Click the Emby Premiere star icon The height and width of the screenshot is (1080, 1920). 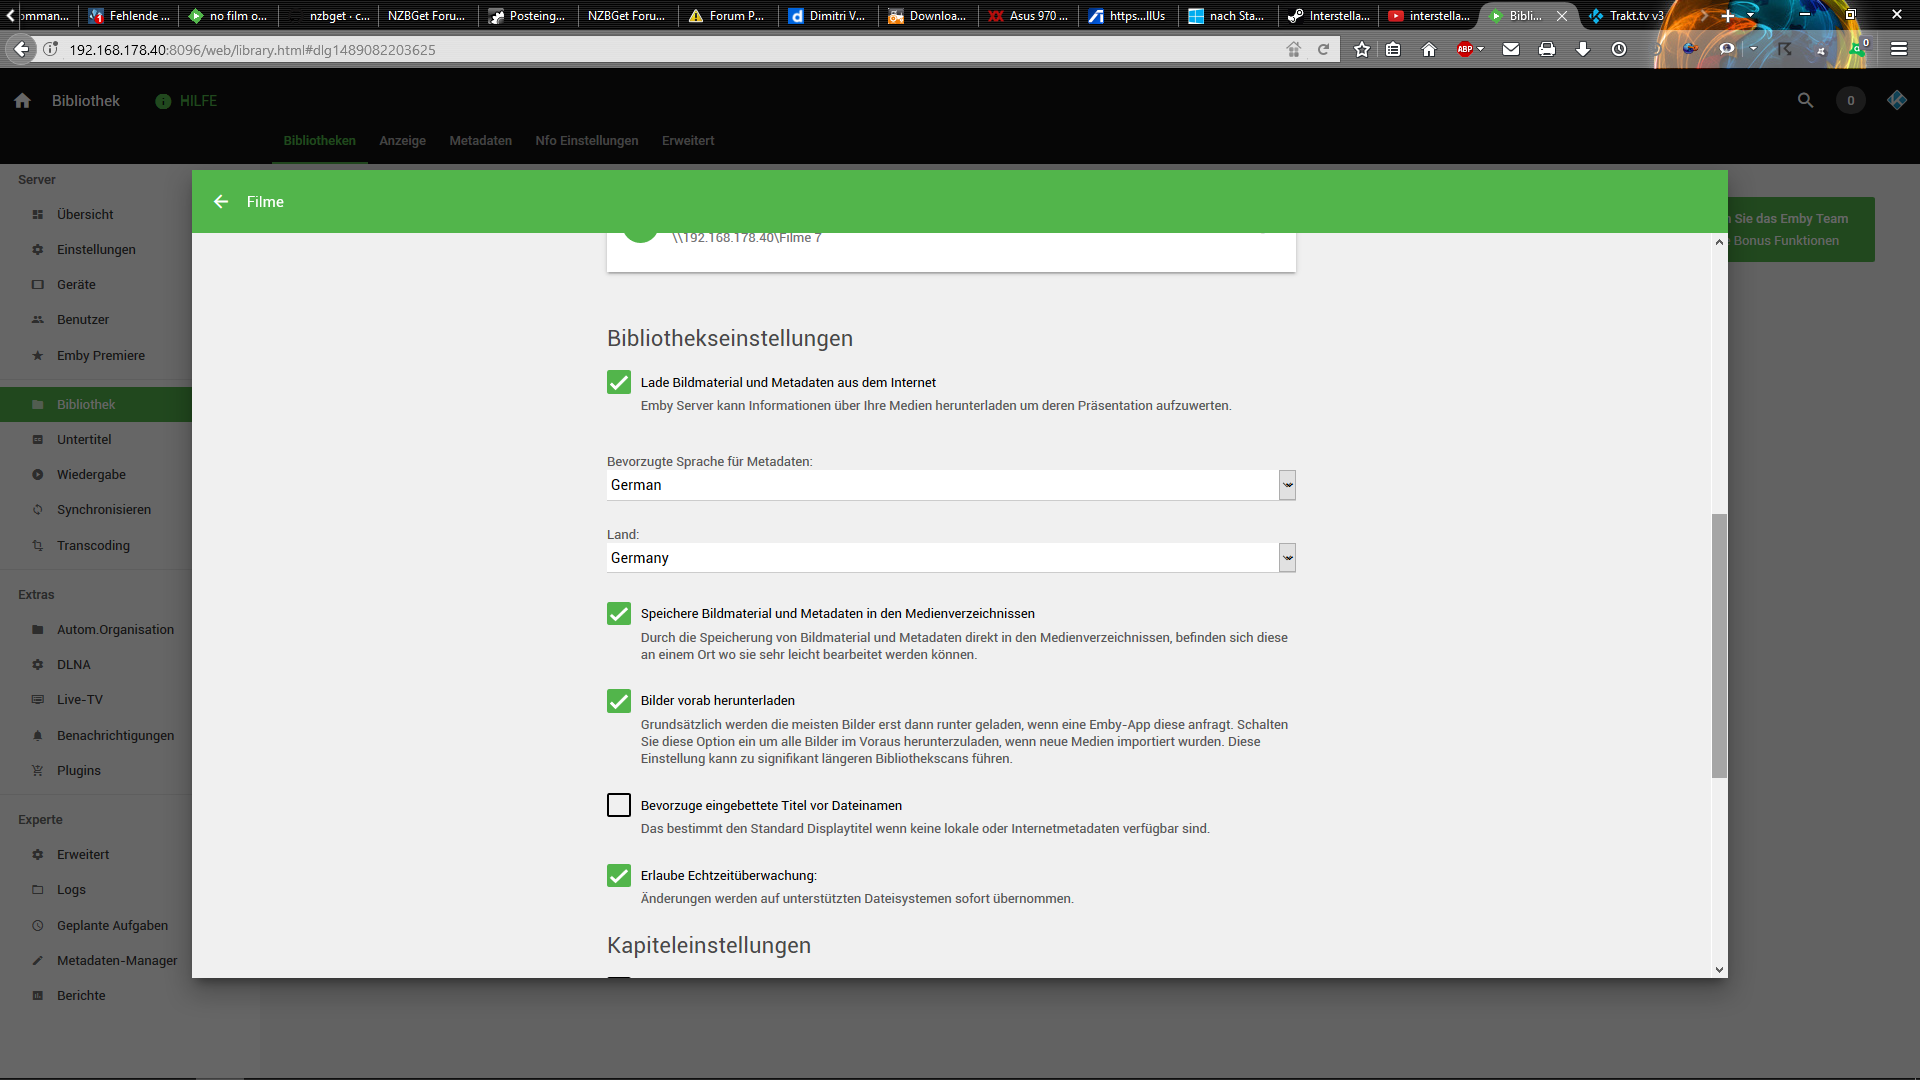tap(38, 356)
